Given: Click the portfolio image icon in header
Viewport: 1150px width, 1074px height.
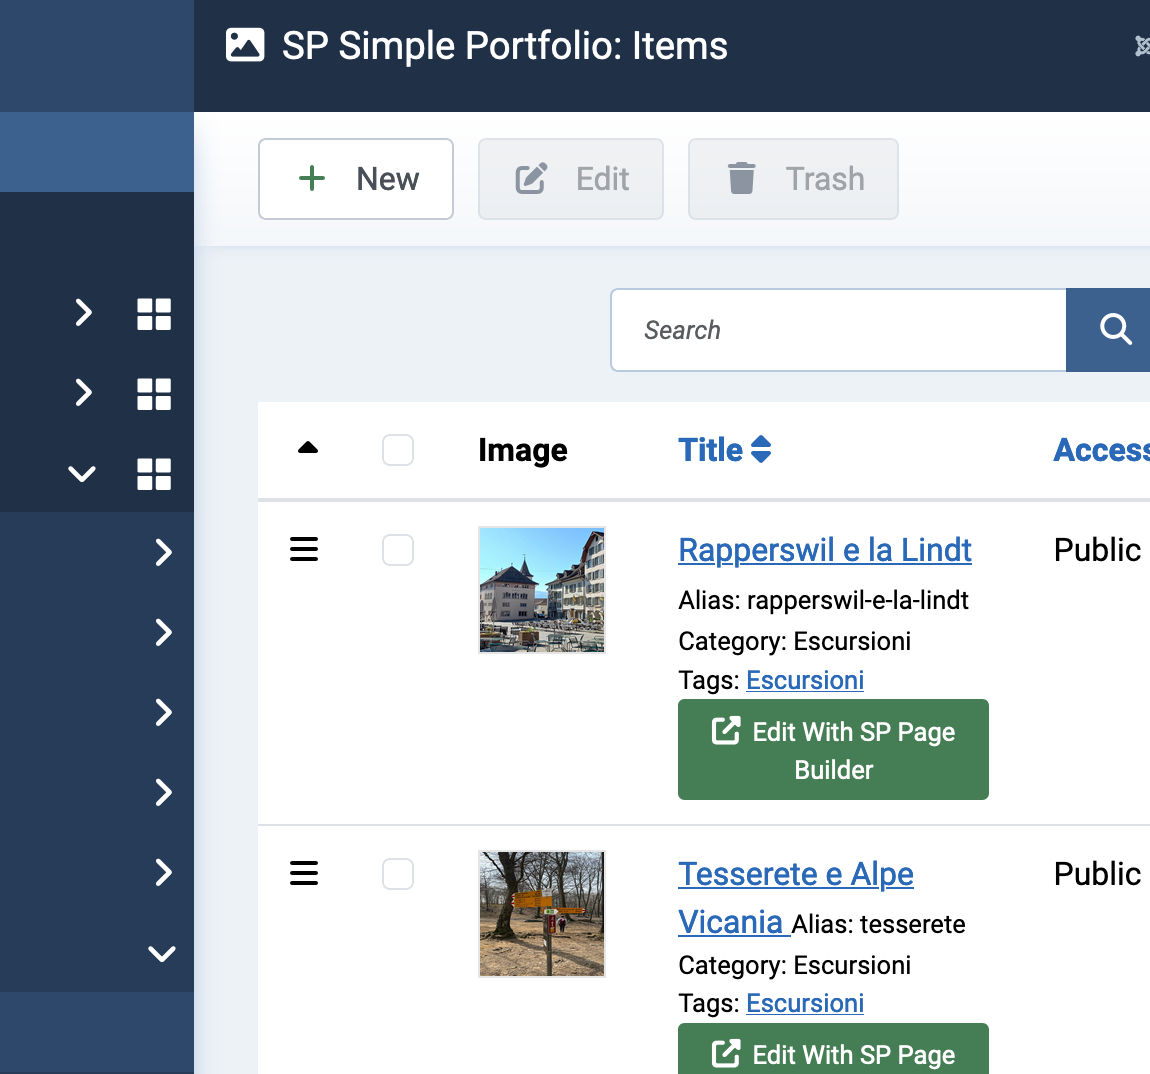Looking at the screenshot, I should pos(245,46).
